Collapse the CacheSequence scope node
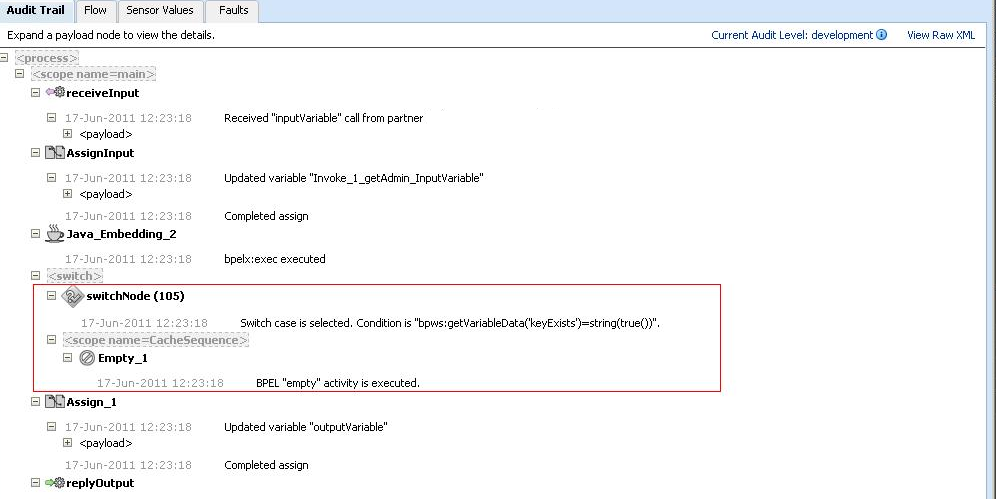This screenshot has width=996, height=499. click(52, 340)
